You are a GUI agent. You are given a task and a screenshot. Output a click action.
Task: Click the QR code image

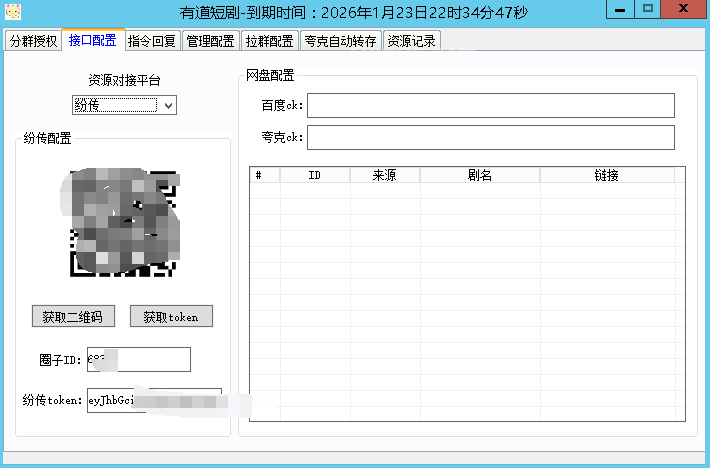coord(123,223)
